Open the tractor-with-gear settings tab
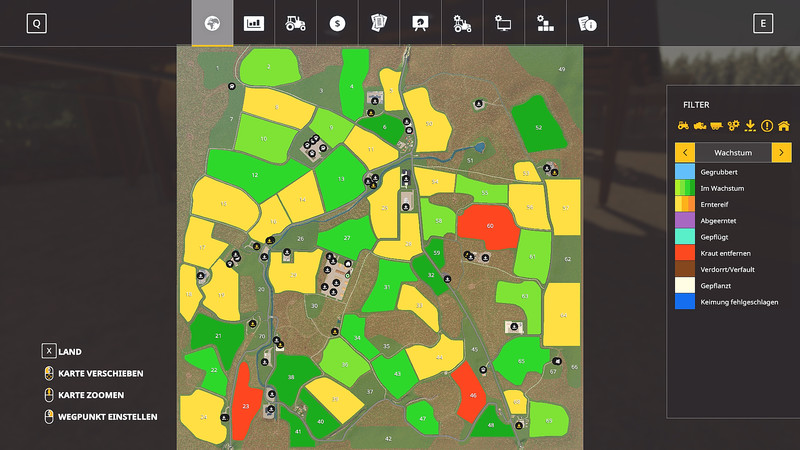 coord(462,23)
